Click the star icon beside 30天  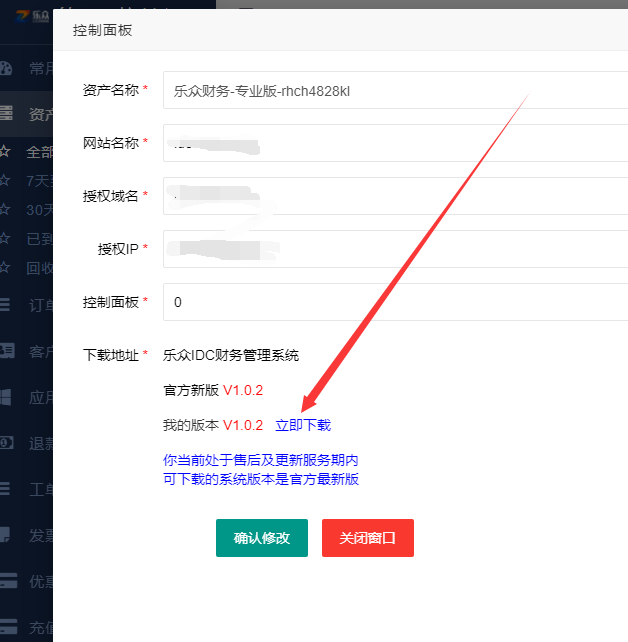click(x=5, y=209)
